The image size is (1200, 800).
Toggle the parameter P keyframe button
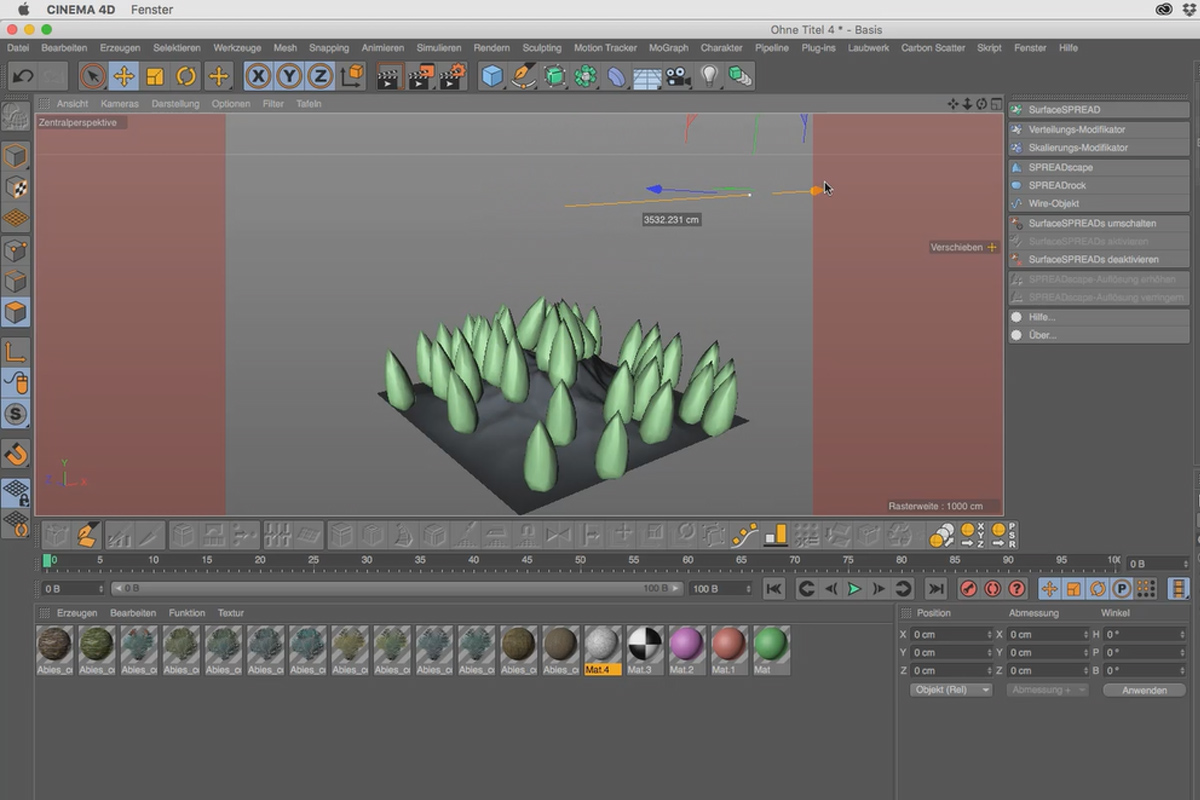(1121, 589)
